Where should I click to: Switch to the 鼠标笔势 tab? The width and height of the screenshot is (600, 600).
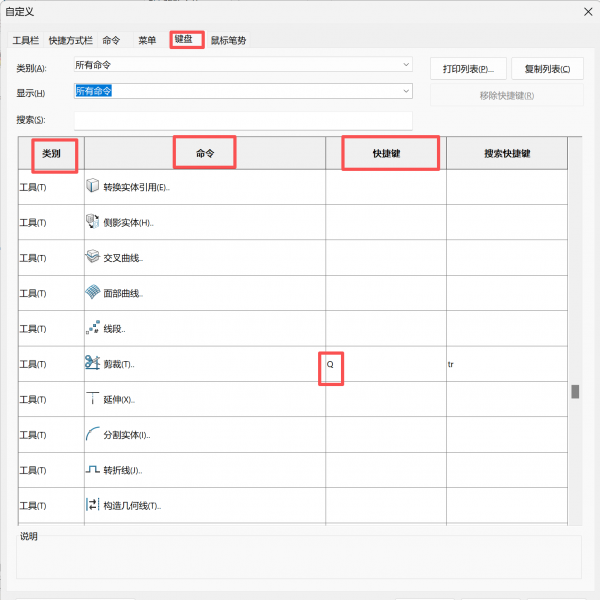228,40
